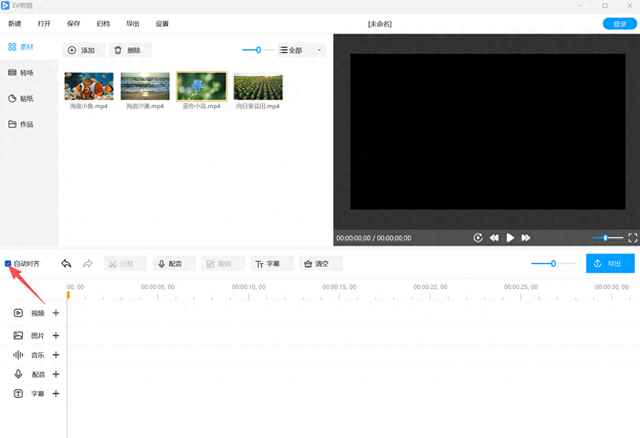Click the play button under the preview
The height and width of the screenshot is (438, 640).
point(510,238)
